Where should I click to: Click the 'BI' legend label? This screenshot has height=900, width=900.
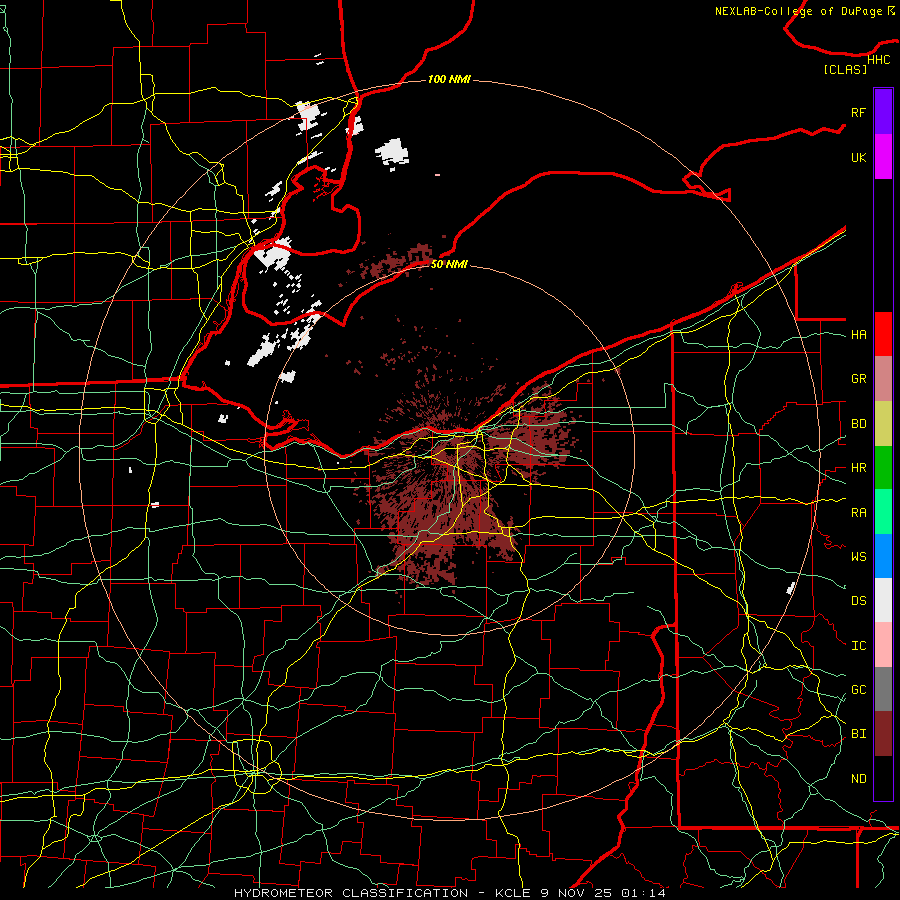[858, 734]
